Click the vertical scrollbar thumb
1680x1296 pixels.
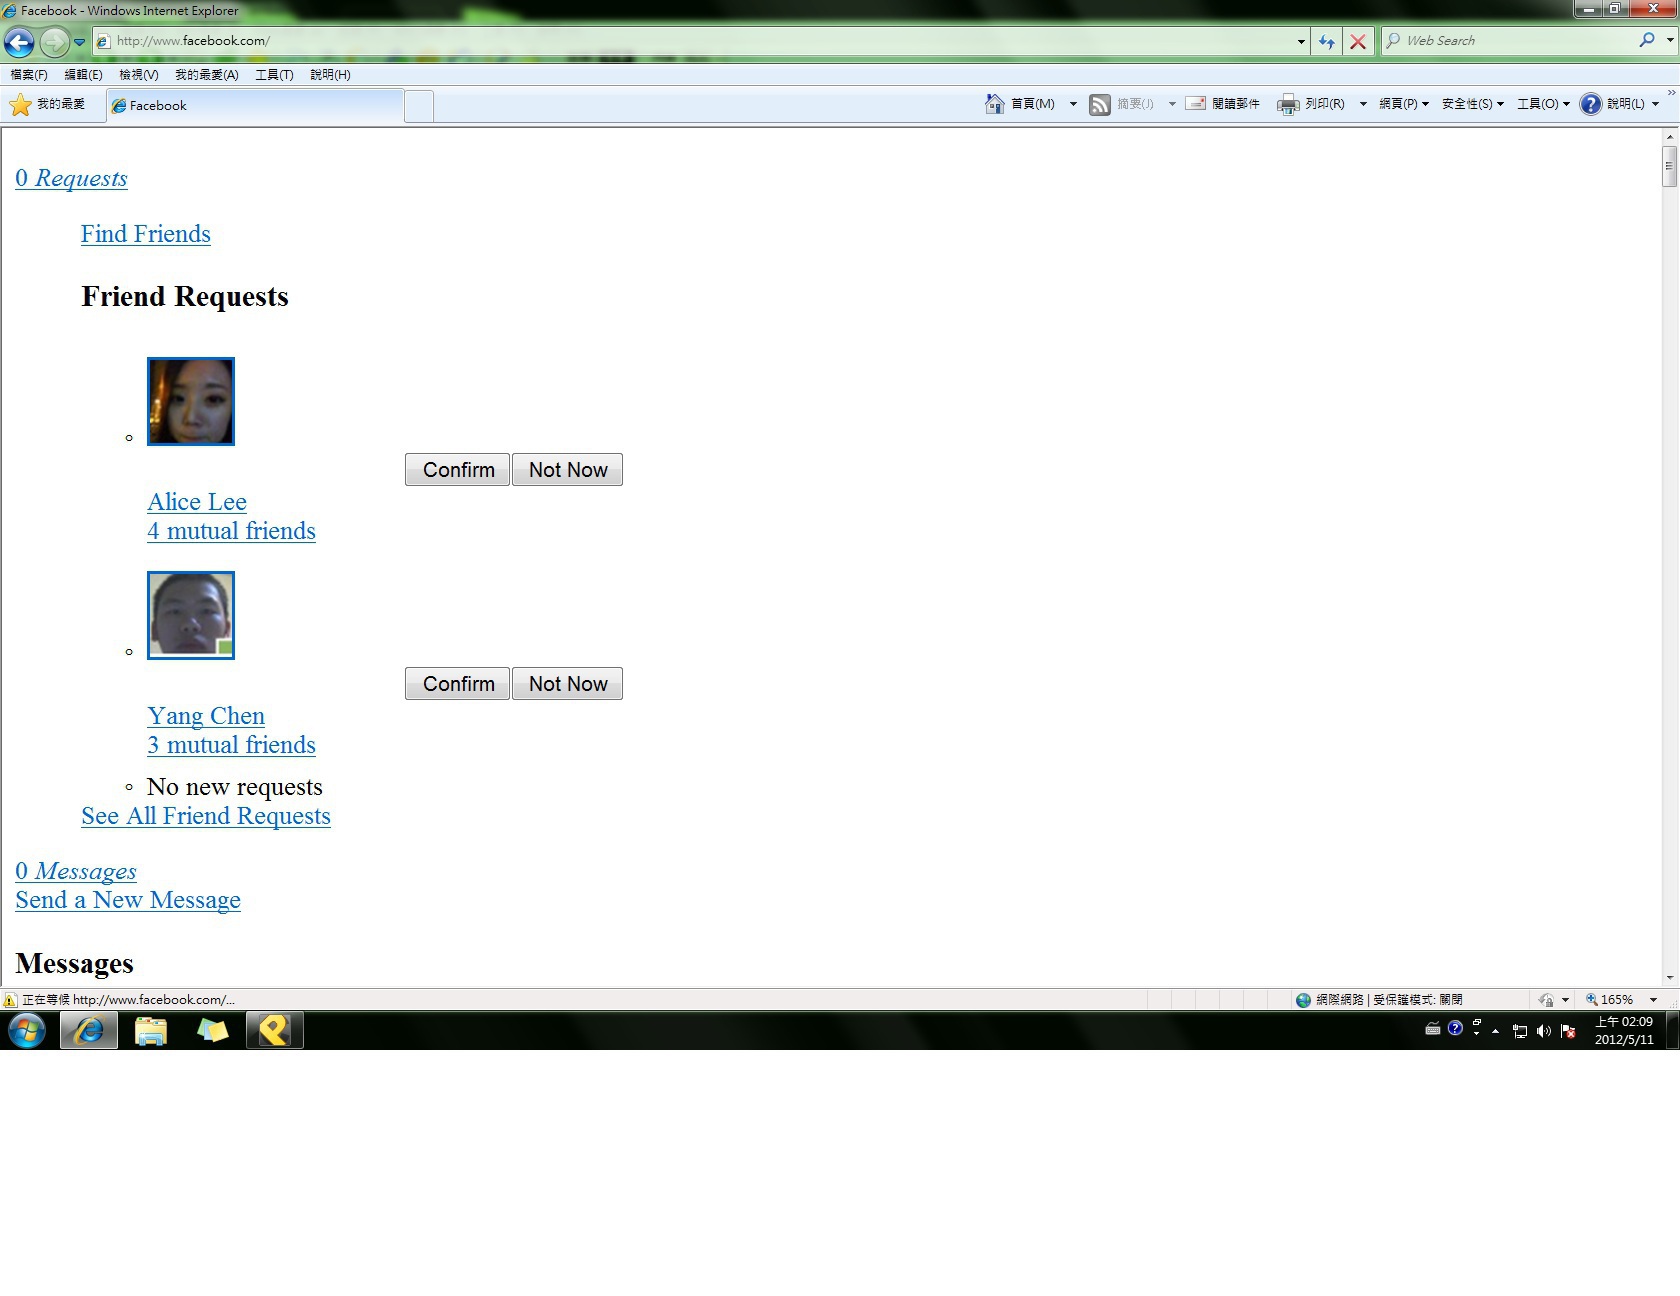(1669, 166)
